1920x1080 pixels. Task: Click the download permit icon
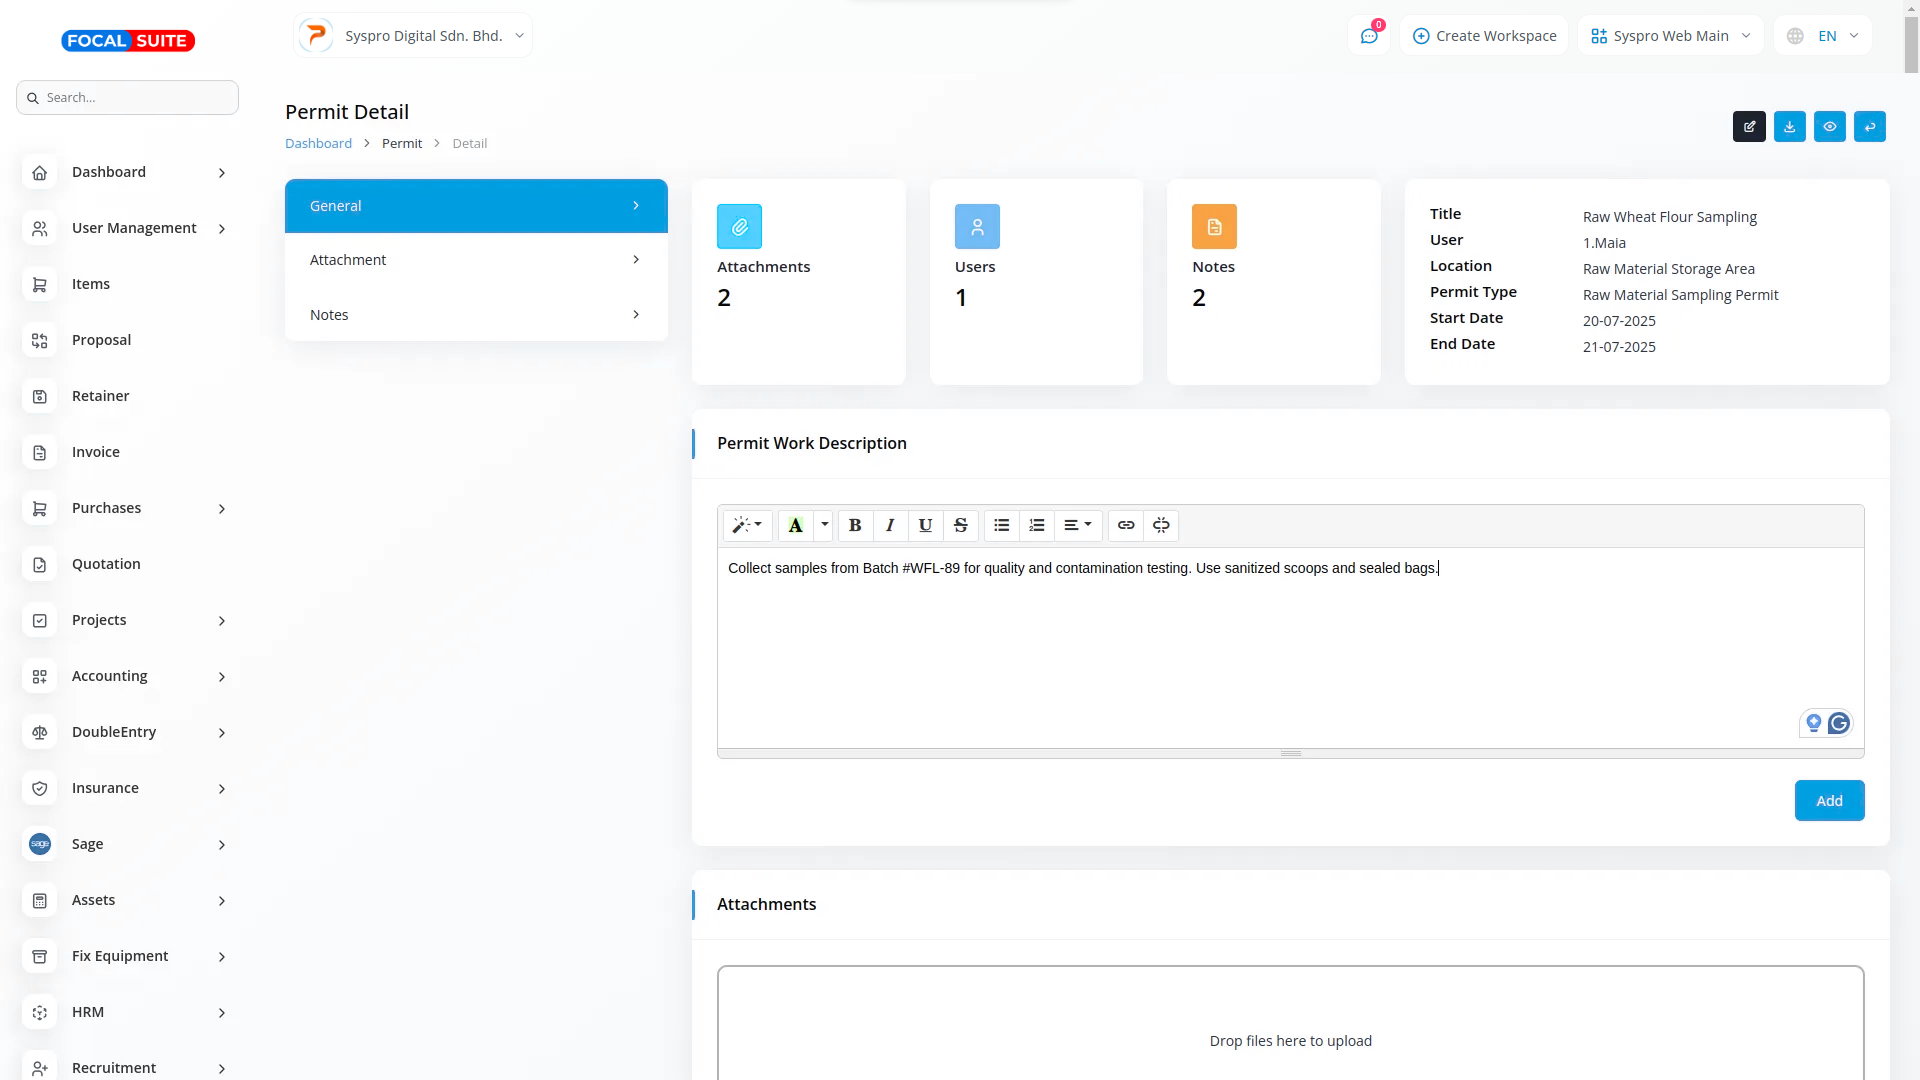pyautogui.click(x=1789, y=127)
